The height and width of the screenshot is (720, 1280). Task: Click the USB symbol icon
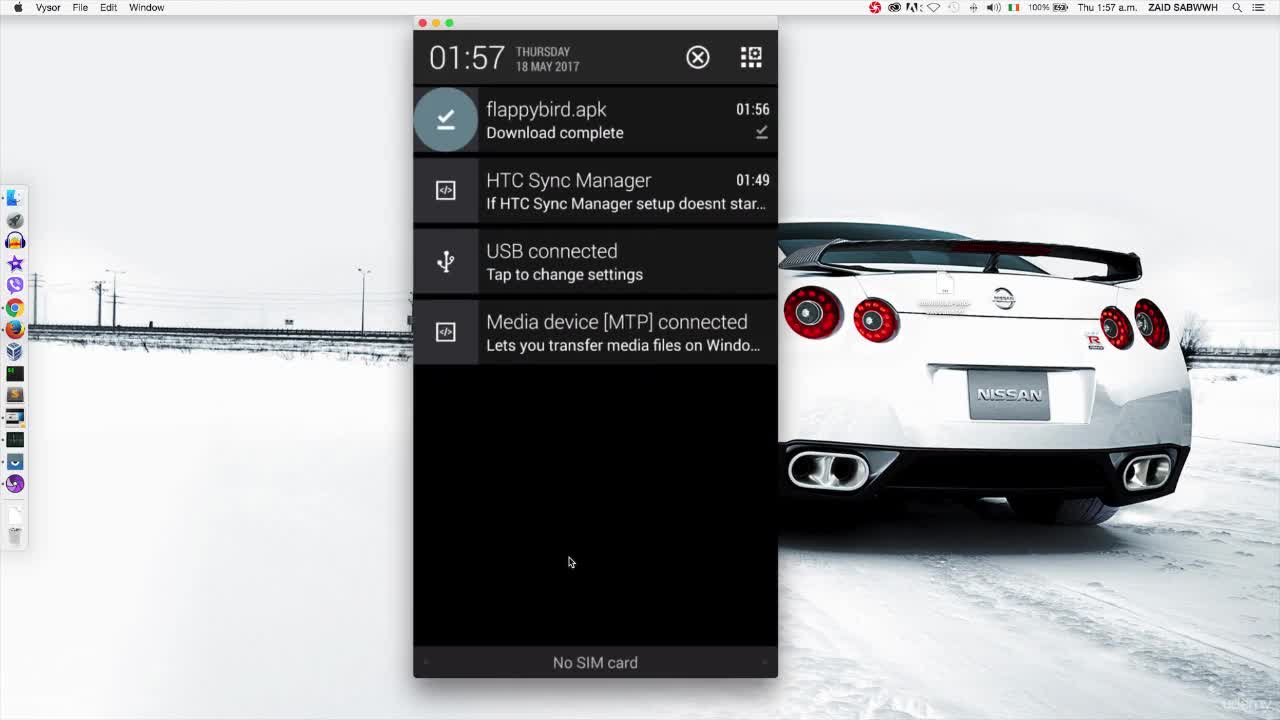pyautogui.click(x=446, y=261)
